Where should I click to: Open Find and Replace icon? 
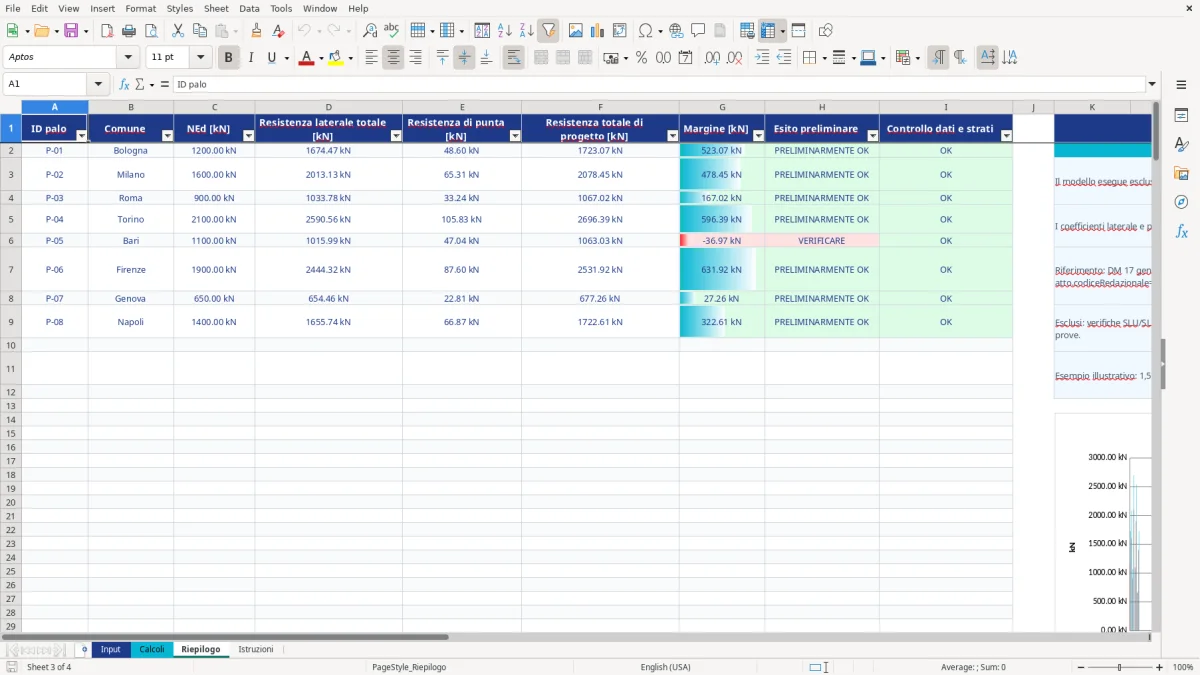point(370,31)
